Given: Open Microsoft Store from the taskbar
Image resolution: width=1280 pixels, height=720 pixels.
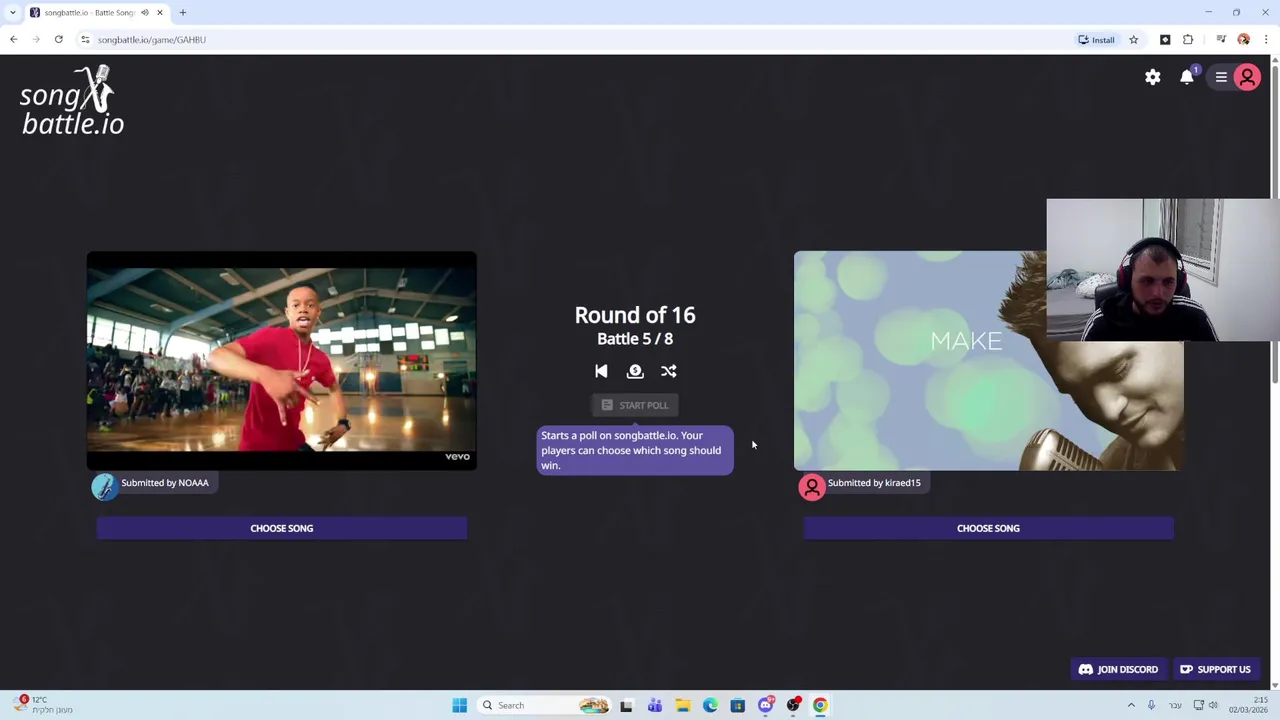Looking at the screenshot, I should tap(738, 705).
